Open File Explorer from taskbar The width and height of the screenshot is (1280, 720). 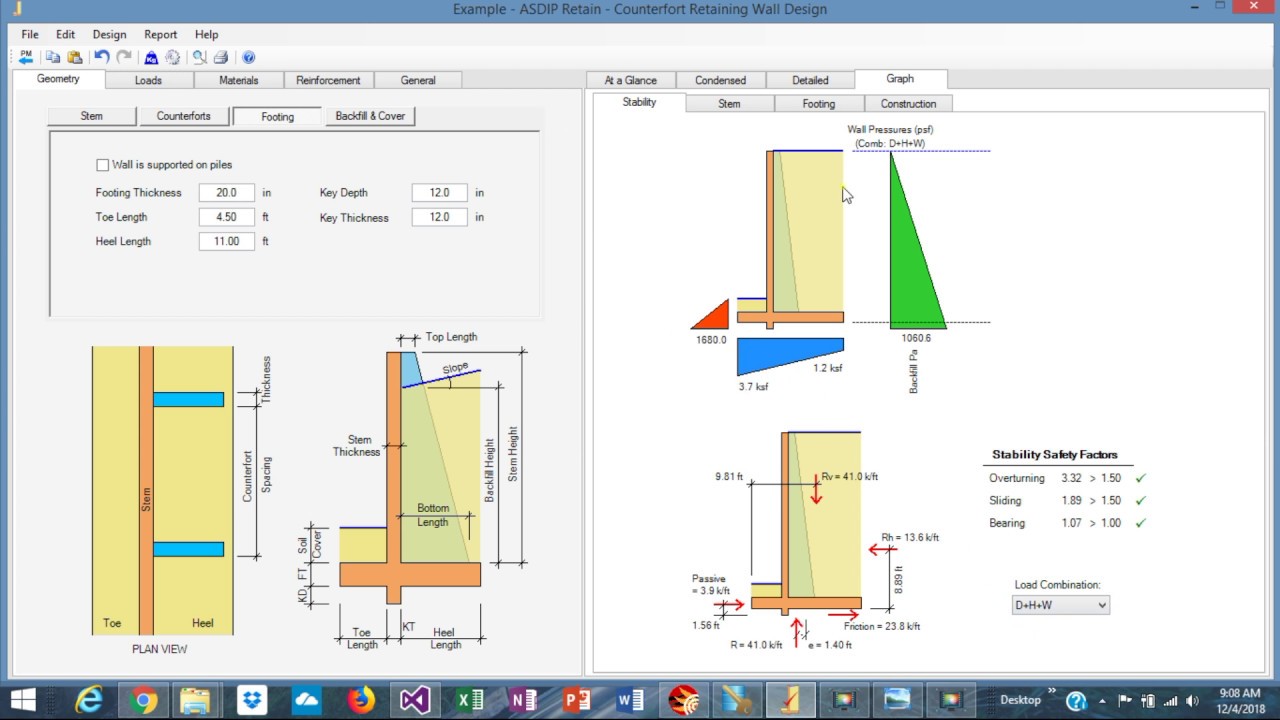click(x=196, y=700)
